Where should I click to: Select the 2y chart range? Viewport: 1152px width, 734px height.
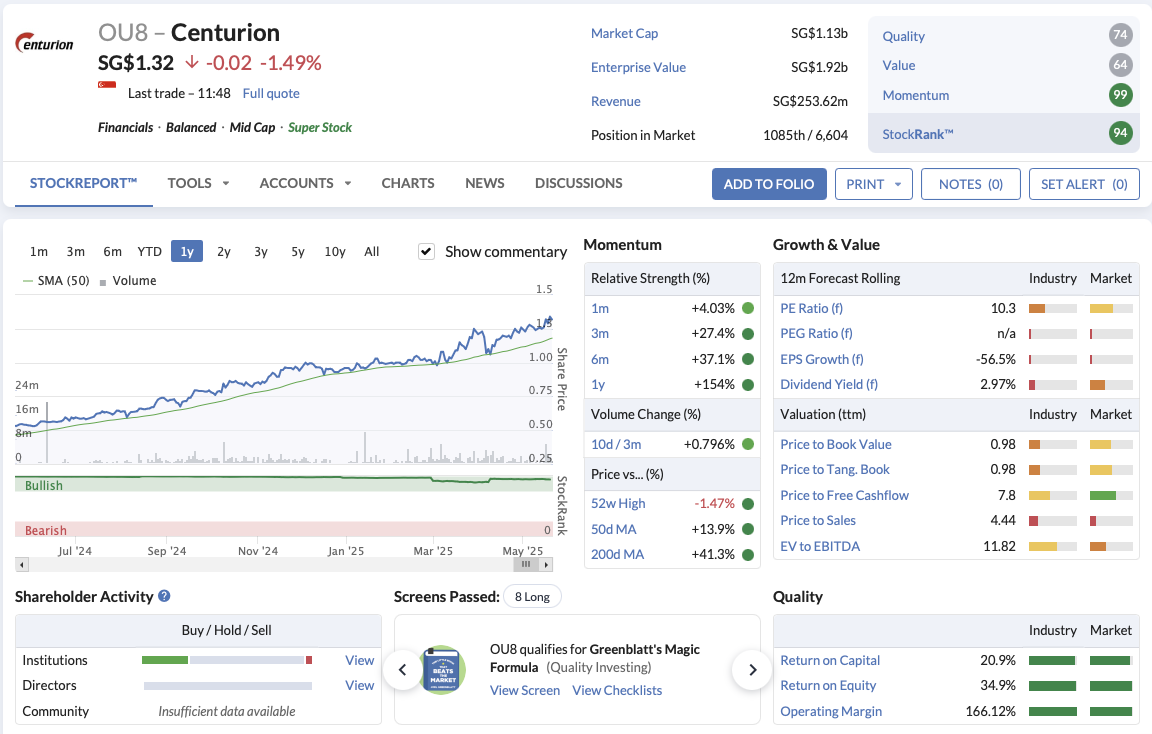coord(224,251)
